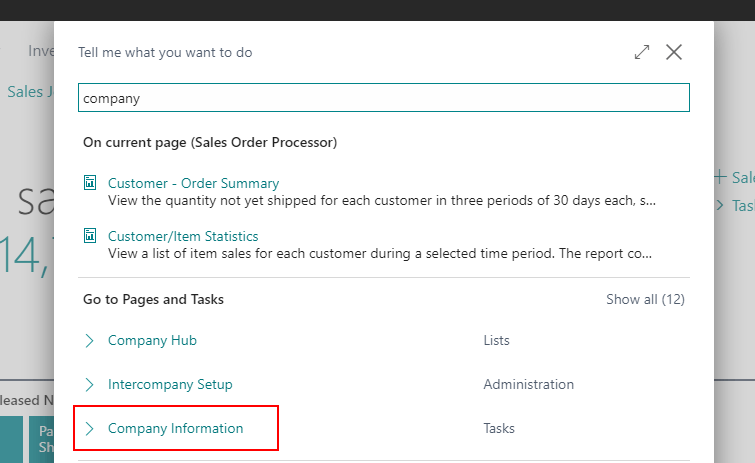Open the Intercompany Setup page
This screenshot has height=463, width=755.
[x=170, y=385]
